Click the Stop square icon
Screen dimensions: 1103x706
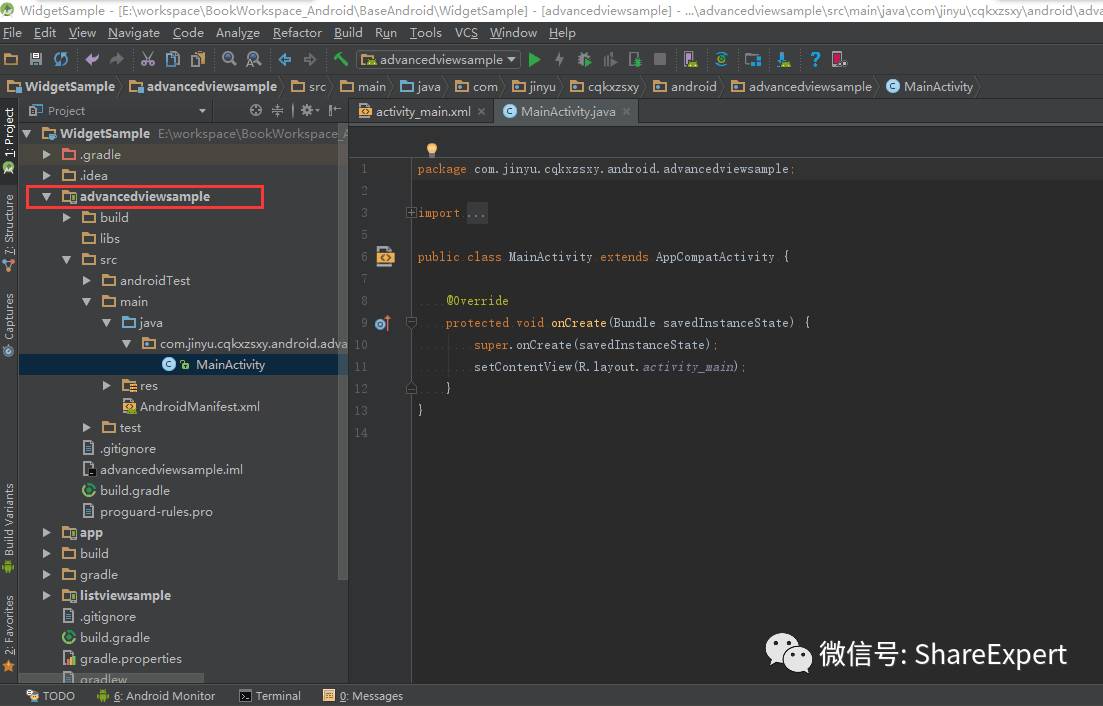(660, 60)
